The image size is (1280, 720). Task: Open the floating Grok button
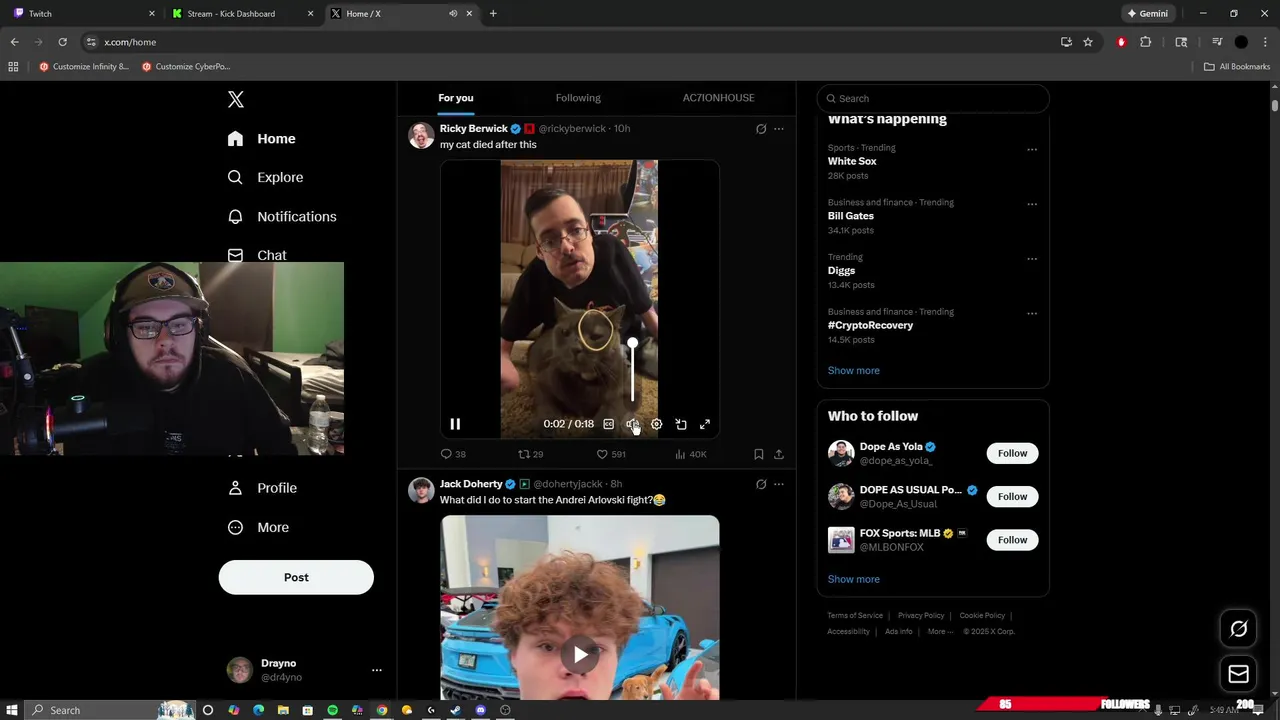1239,629
